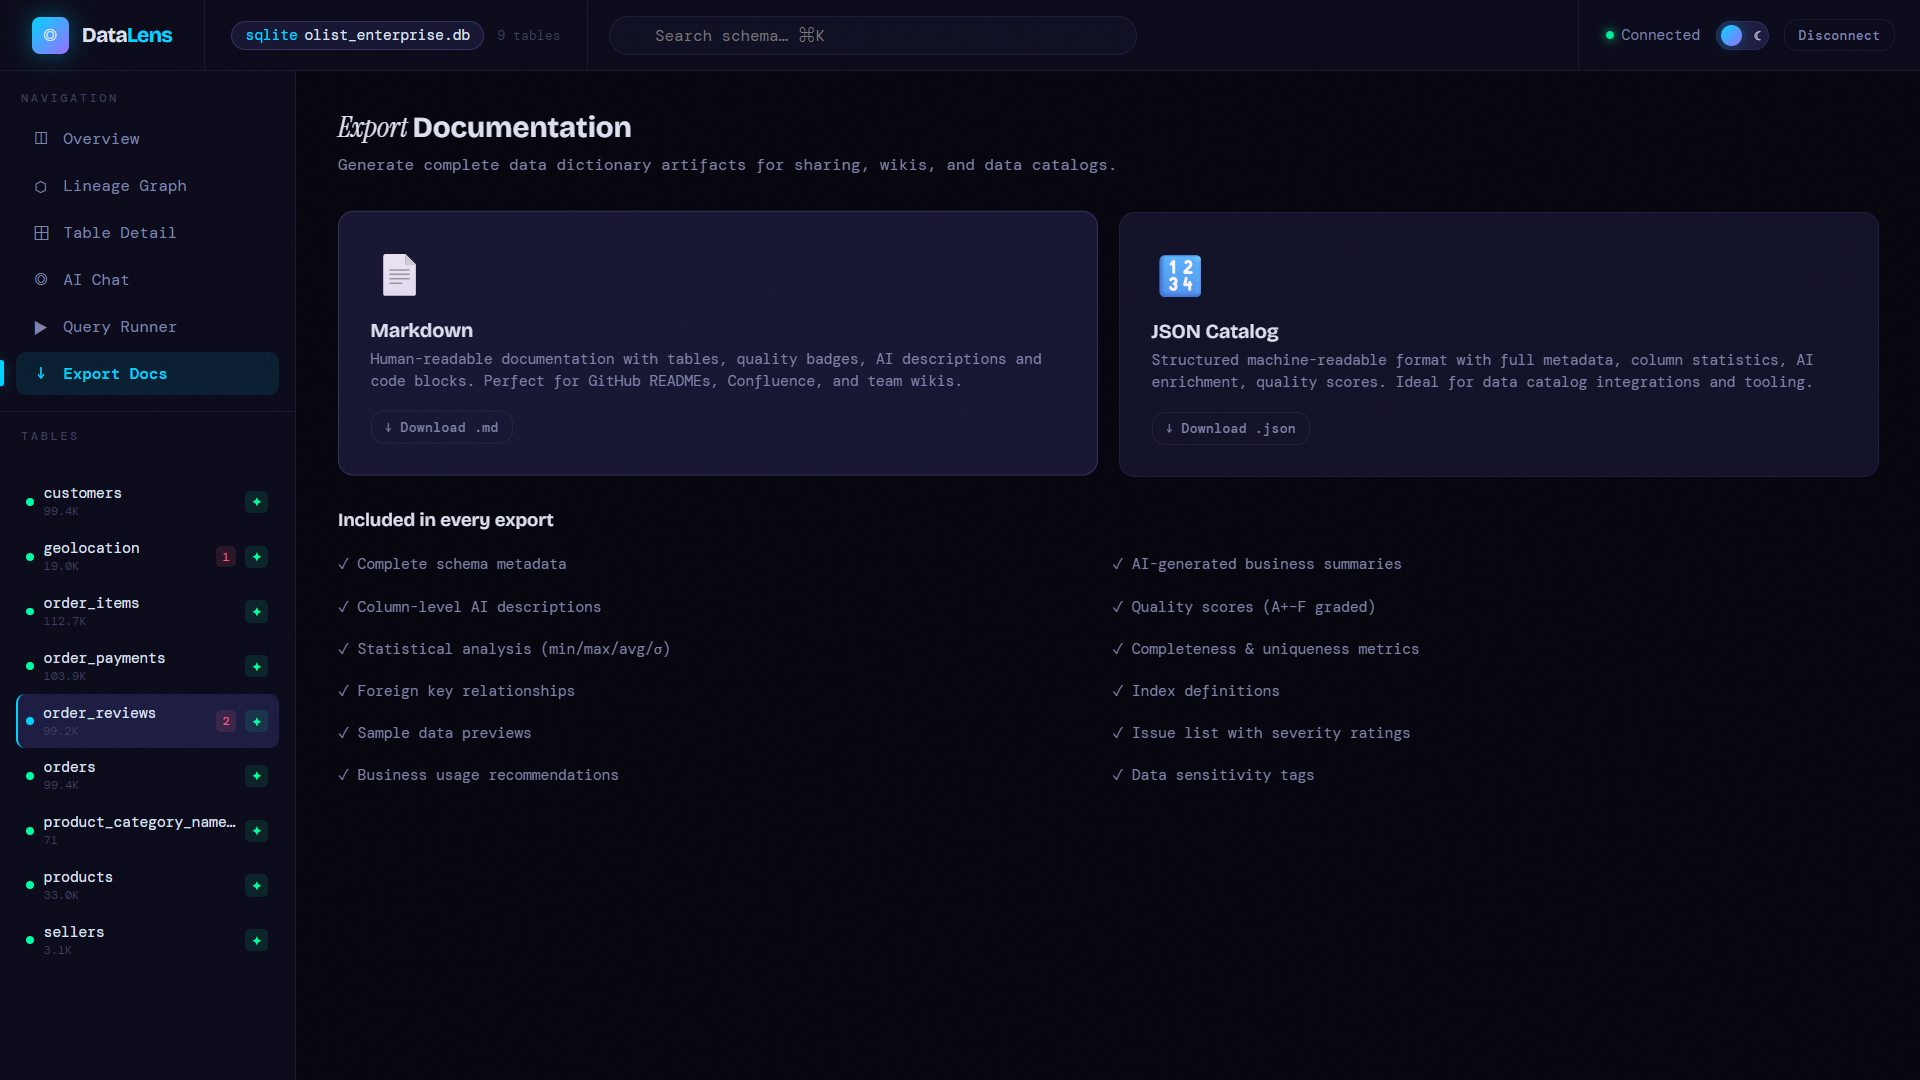Select the order_reviews table

(x=147, y=721)
